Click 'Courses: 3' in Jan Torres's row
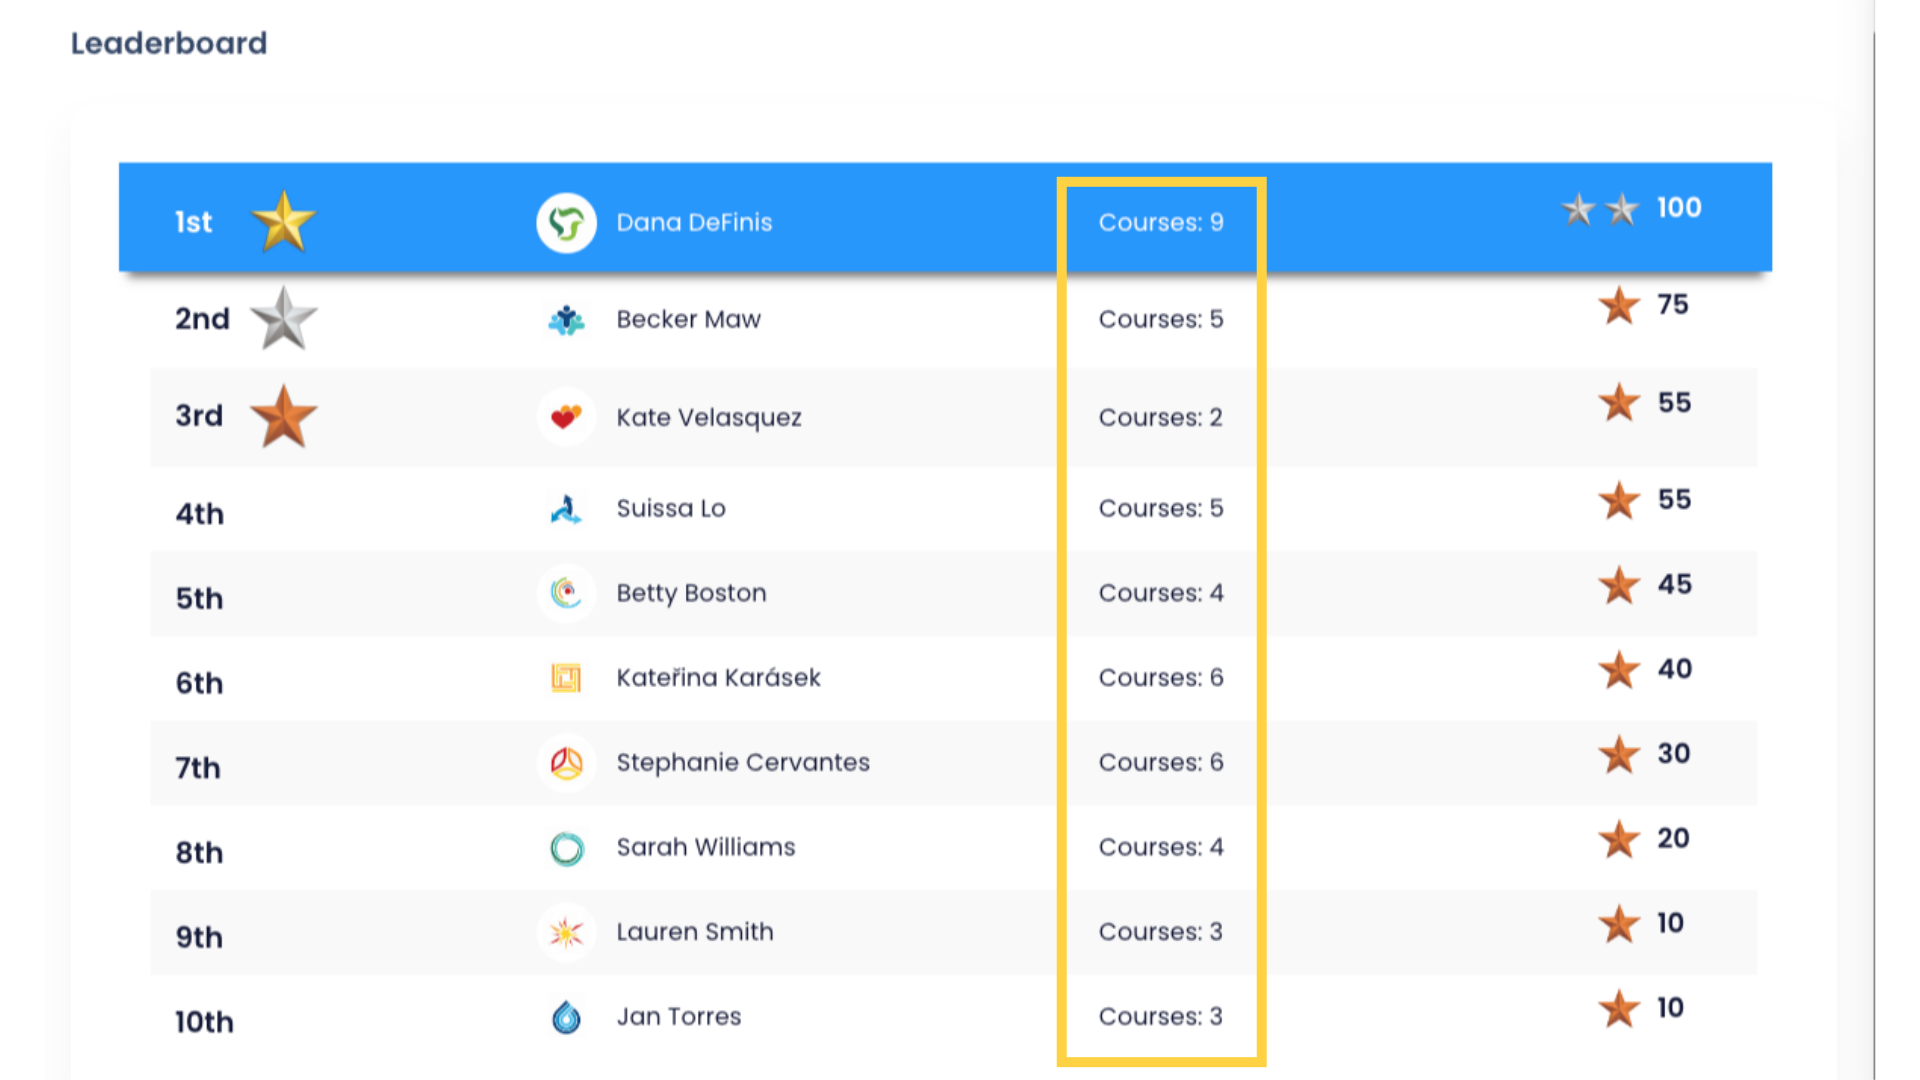This screenshot has height=1080, width=1920. (1161, 1016)
